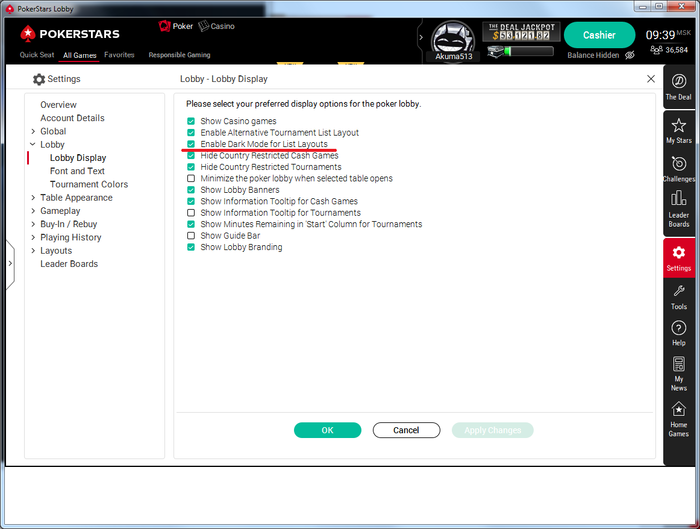Toggle Hide Country Restricted Tournaments
The image size is (700, 529).
pyautogui.click(x=191, y=167)
